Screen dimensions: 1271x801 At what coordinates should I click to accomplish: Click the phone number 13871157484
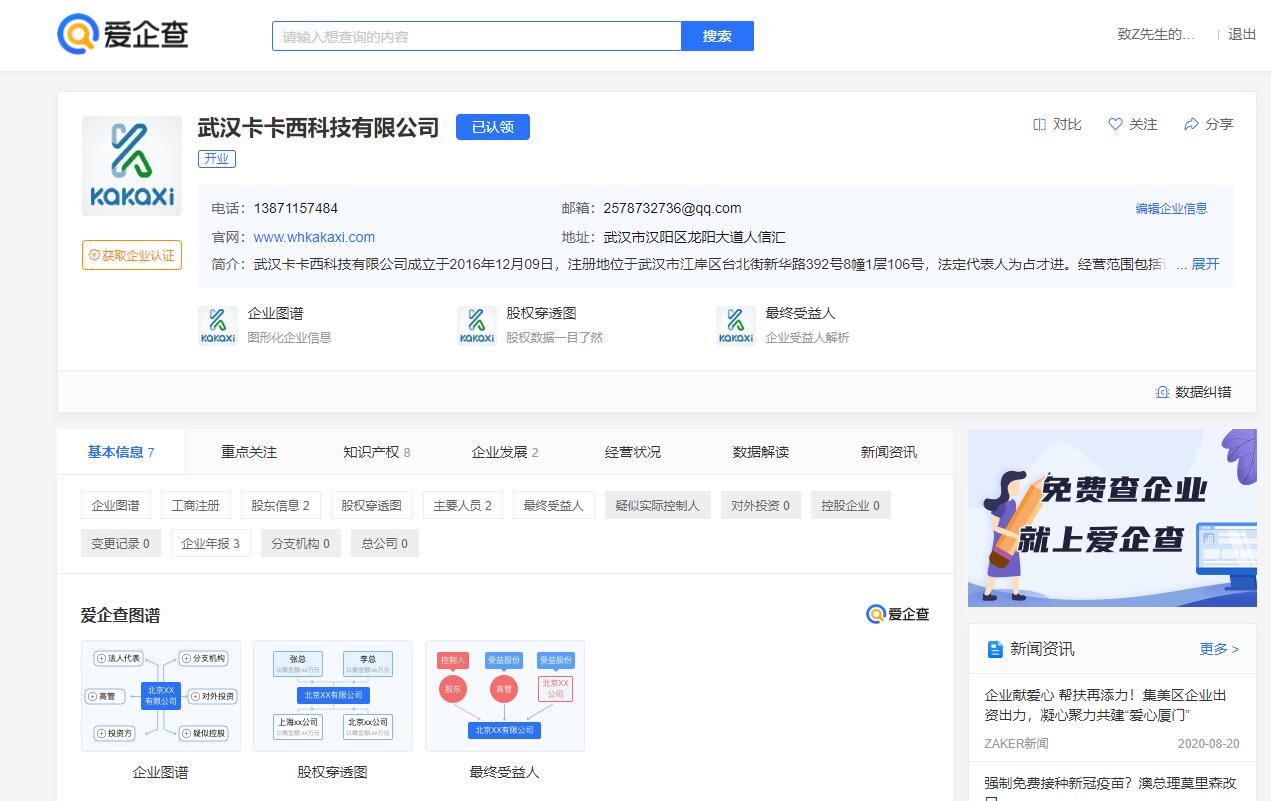[296, 208]
